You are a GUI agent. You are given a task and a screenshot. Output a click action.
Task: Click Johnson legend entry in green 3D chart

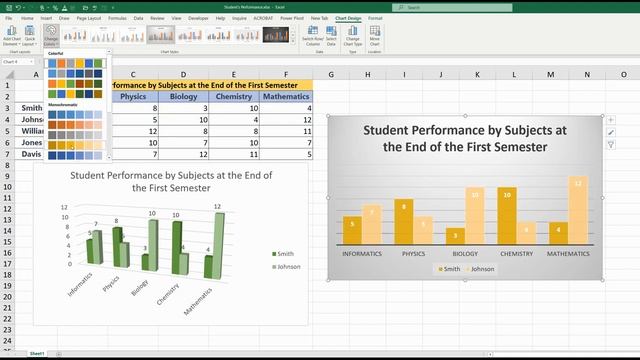(286, 267)
